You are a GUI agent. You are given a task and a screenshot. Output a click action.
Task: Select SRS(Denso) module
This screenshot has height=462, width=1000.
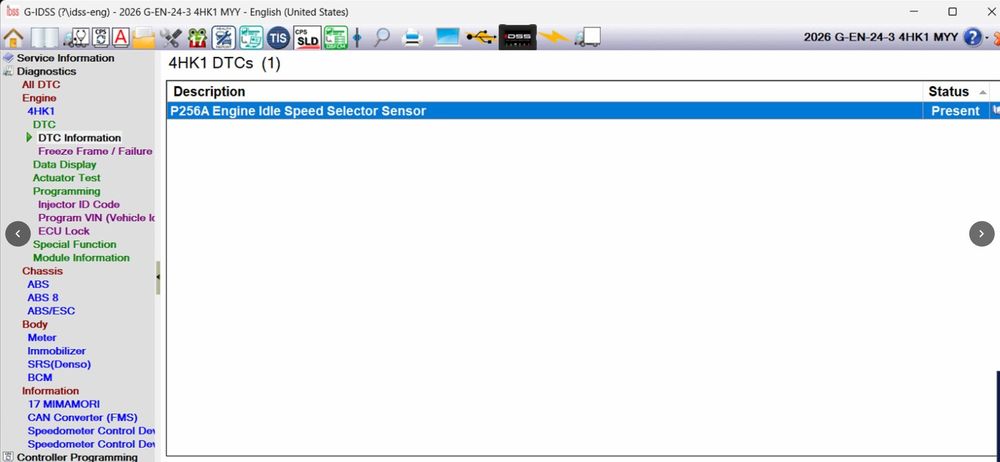pyautogui.click(x=59, y=364)
